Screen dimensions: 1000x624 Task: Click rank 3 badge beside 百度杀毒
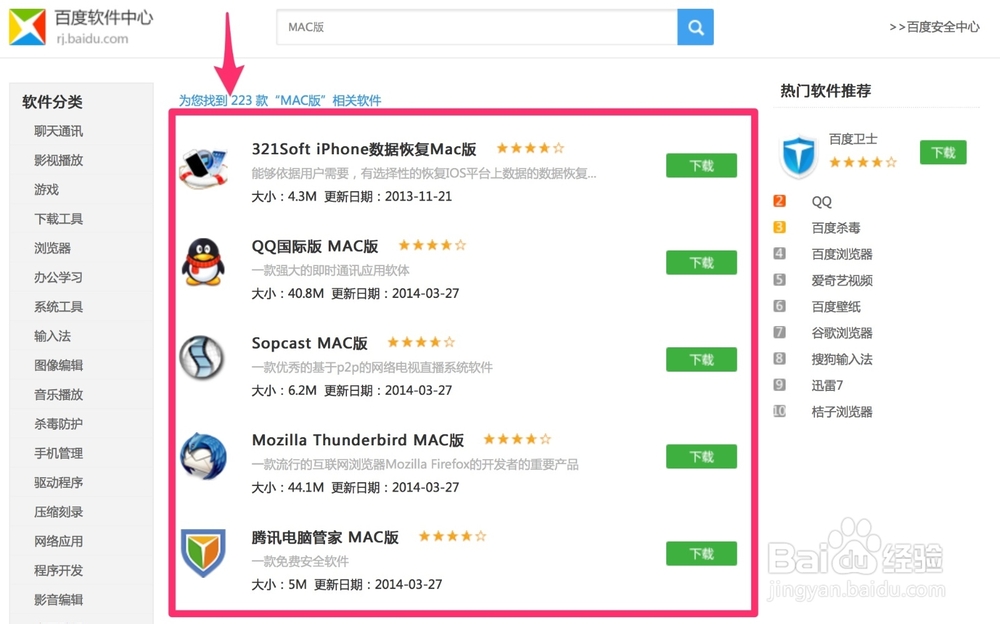coord(779,227)
